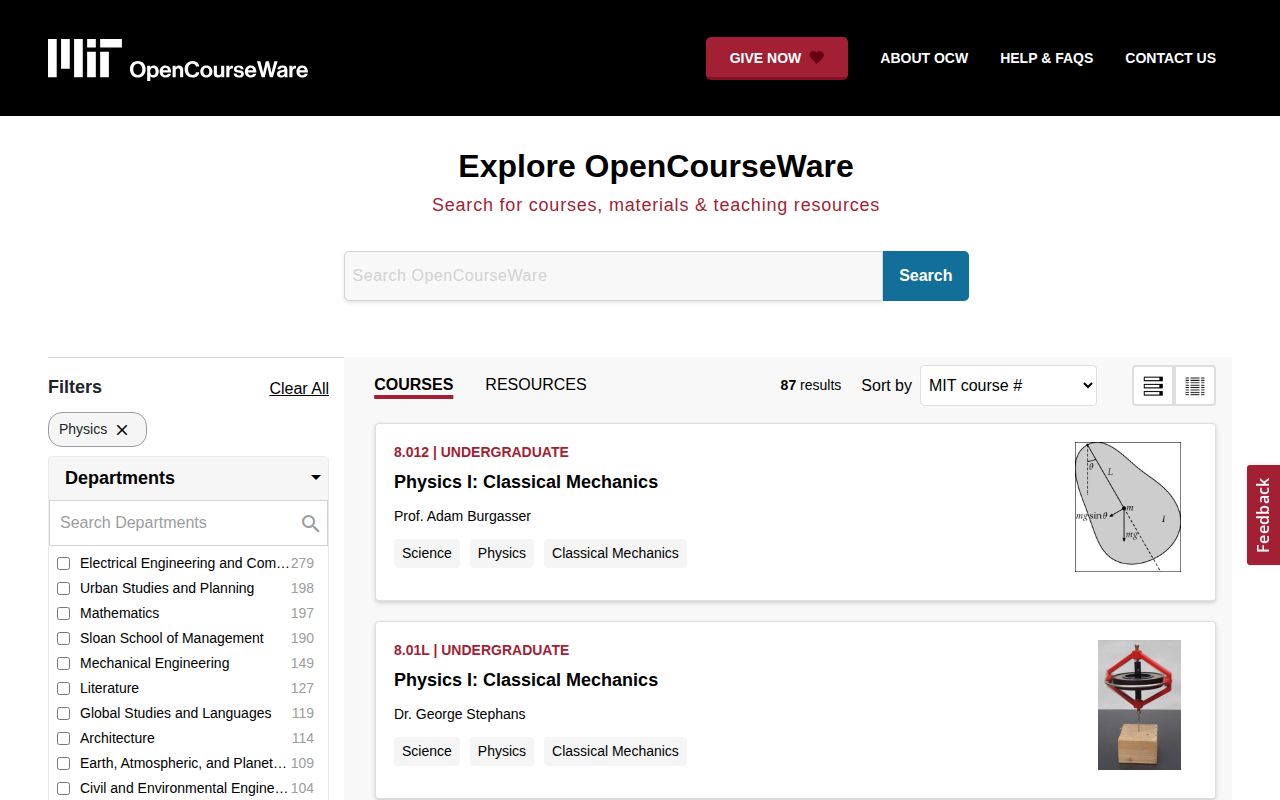Open the Sort by dropdown
Image resolution: width=1280 pixels, height=800 pixels.
pyautogui.click(x=1007, y=385)
